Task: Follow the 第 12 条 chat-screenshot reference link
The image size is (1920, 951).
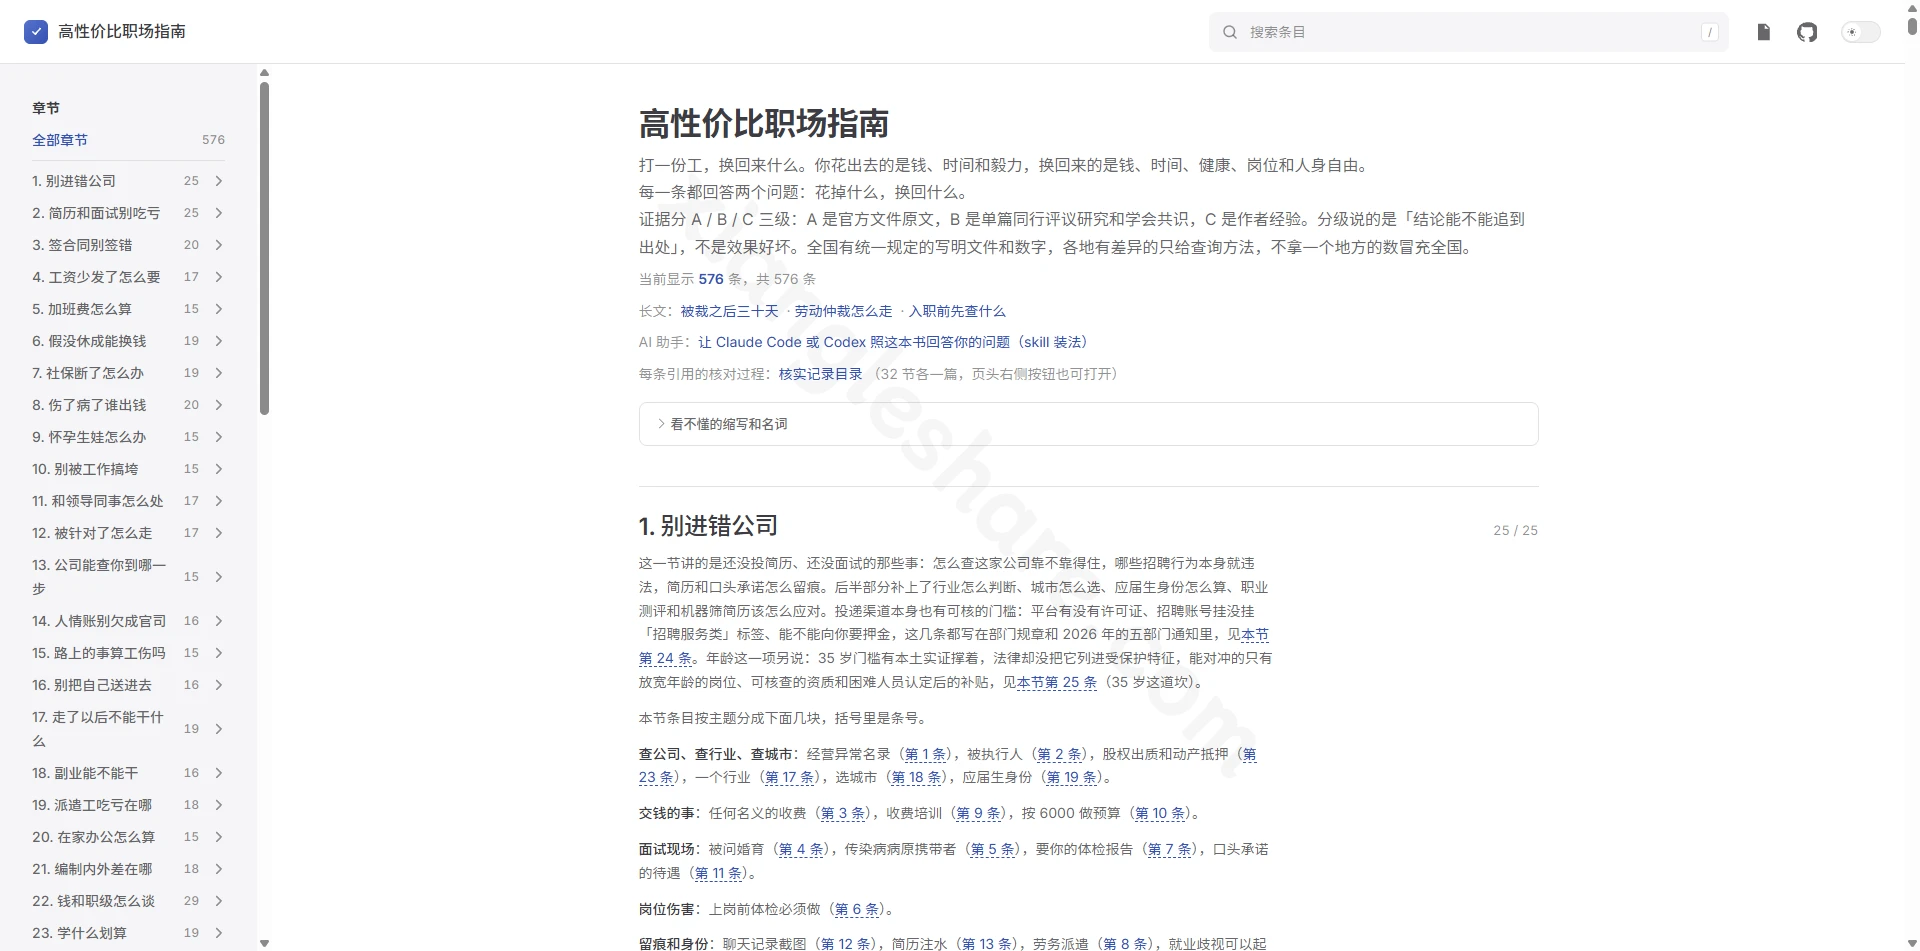Action: (x=845, y=944)
